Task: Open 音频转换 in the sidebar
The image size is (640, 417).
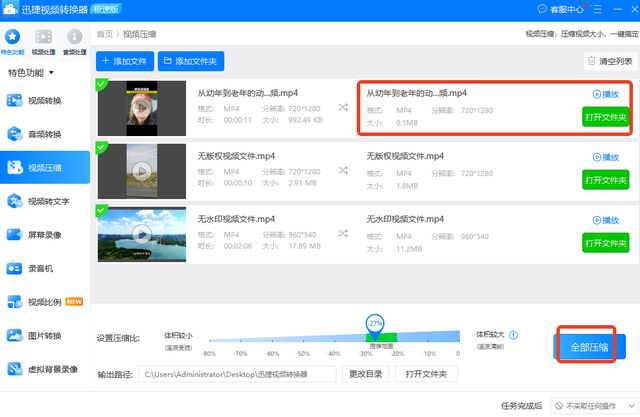Action: coord(45,134)
